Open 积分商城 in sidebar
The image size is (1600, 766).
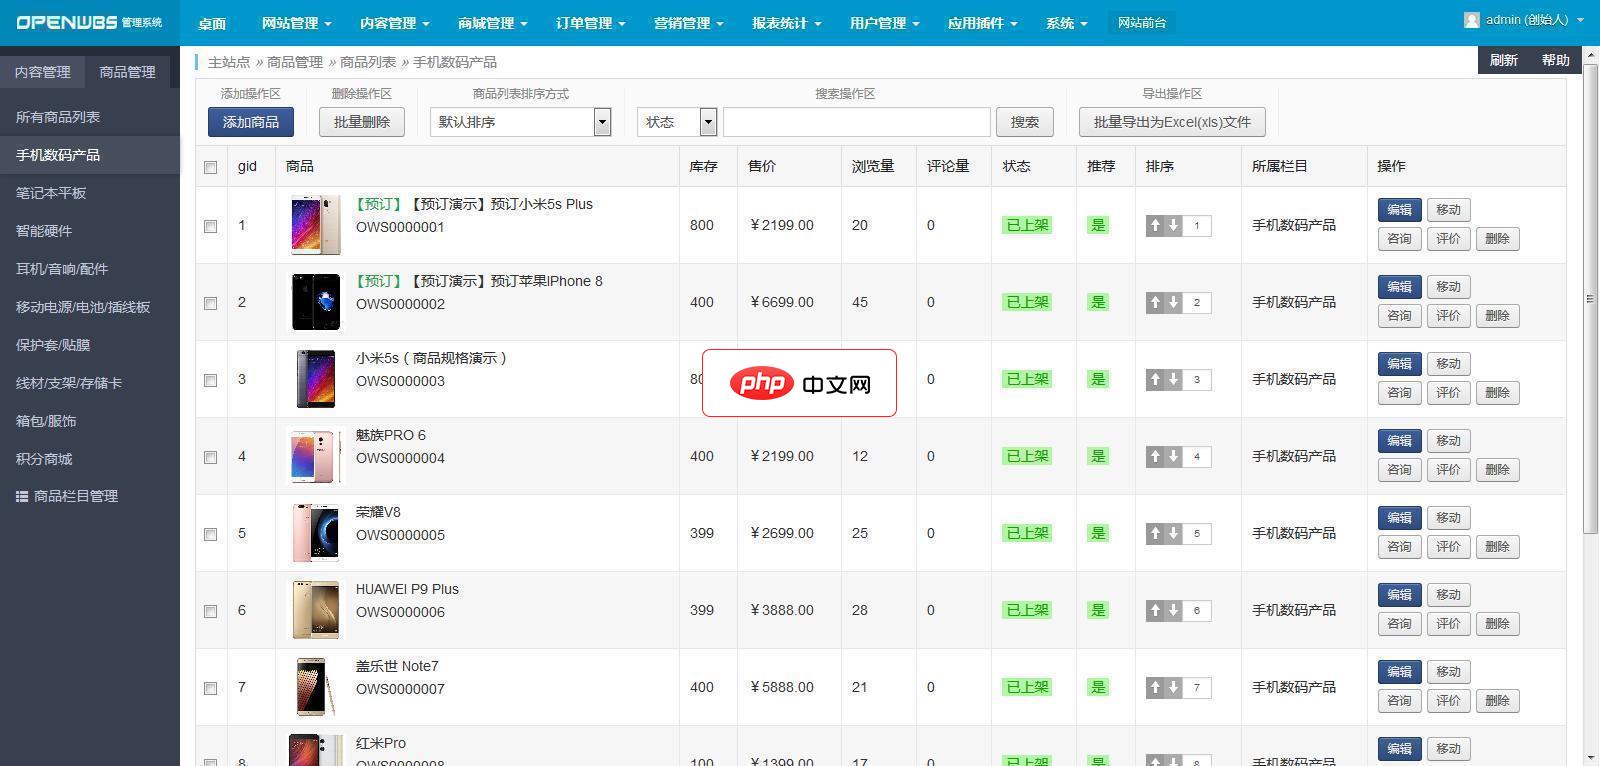pos(90,459)
